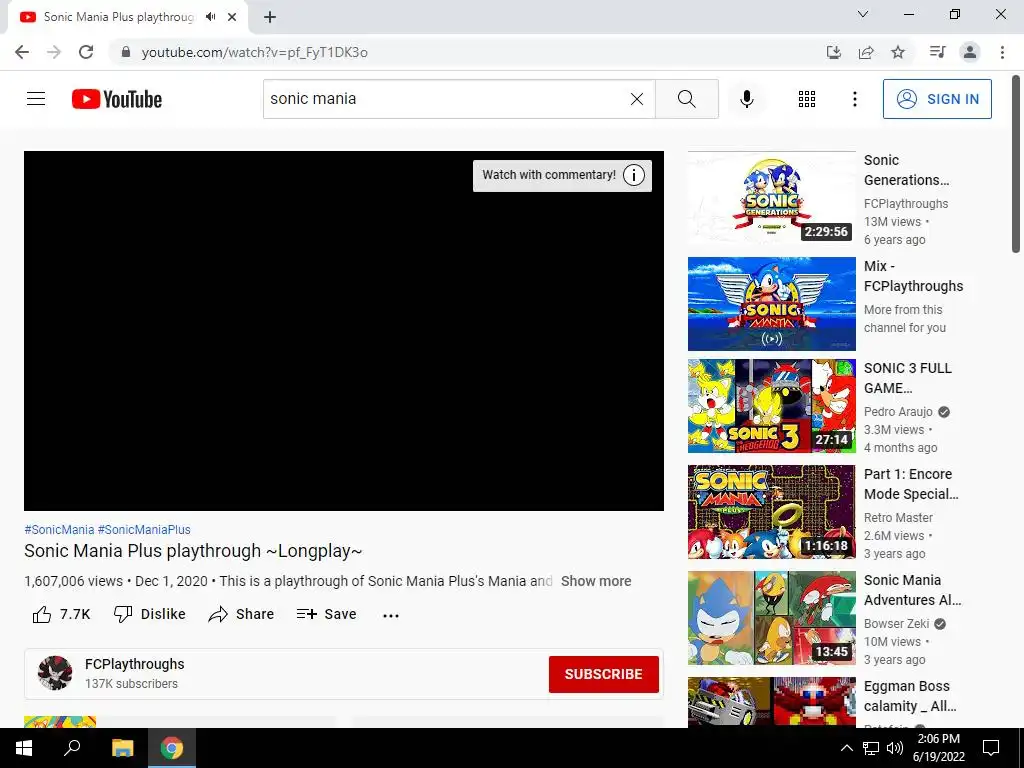Expand description with Show more
Screen dimensions: 1024x768
pos(596,581)
